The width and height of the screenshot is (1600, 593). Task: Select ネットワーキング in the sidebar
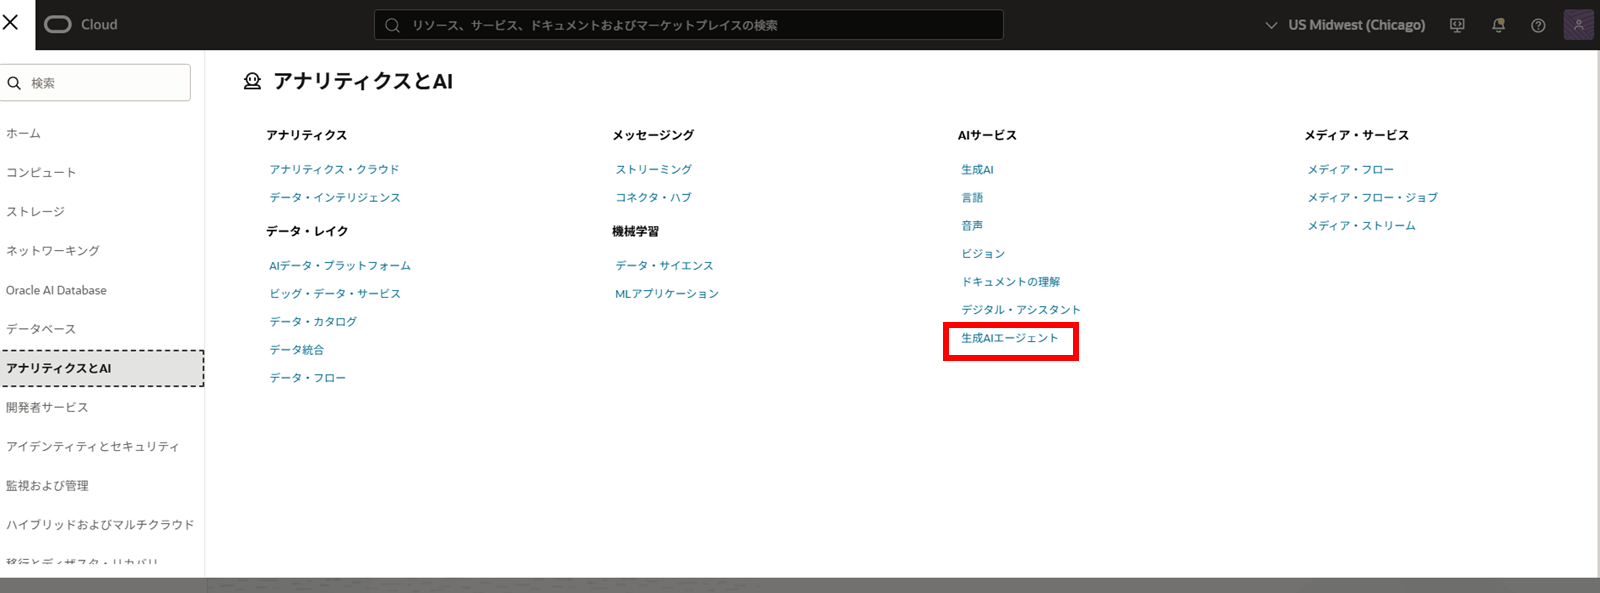[53, 250]
